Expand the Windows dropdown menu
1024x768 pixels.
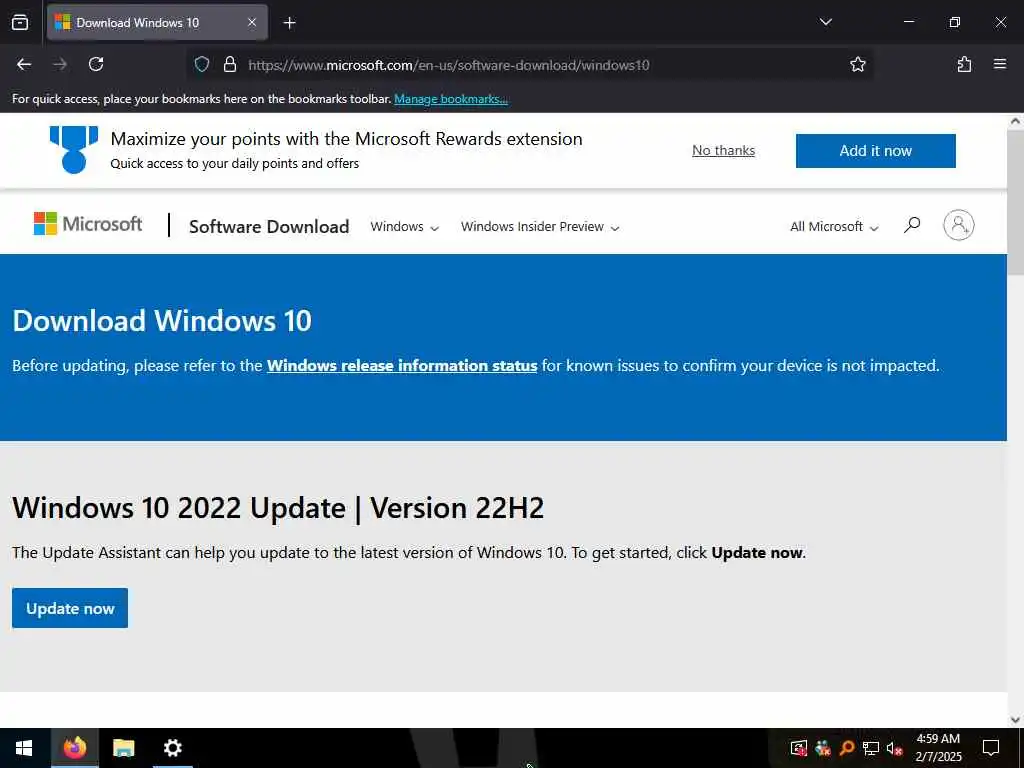(x=404, y=227)
